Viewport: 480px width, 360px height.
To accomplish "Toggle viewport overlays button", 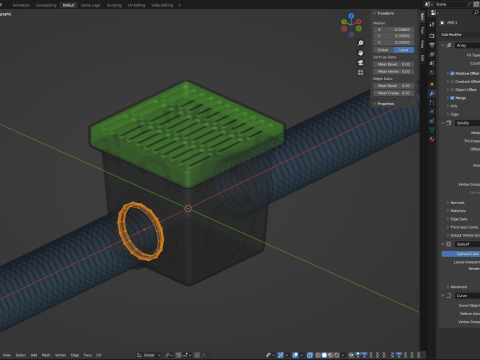I will (295, 355).
